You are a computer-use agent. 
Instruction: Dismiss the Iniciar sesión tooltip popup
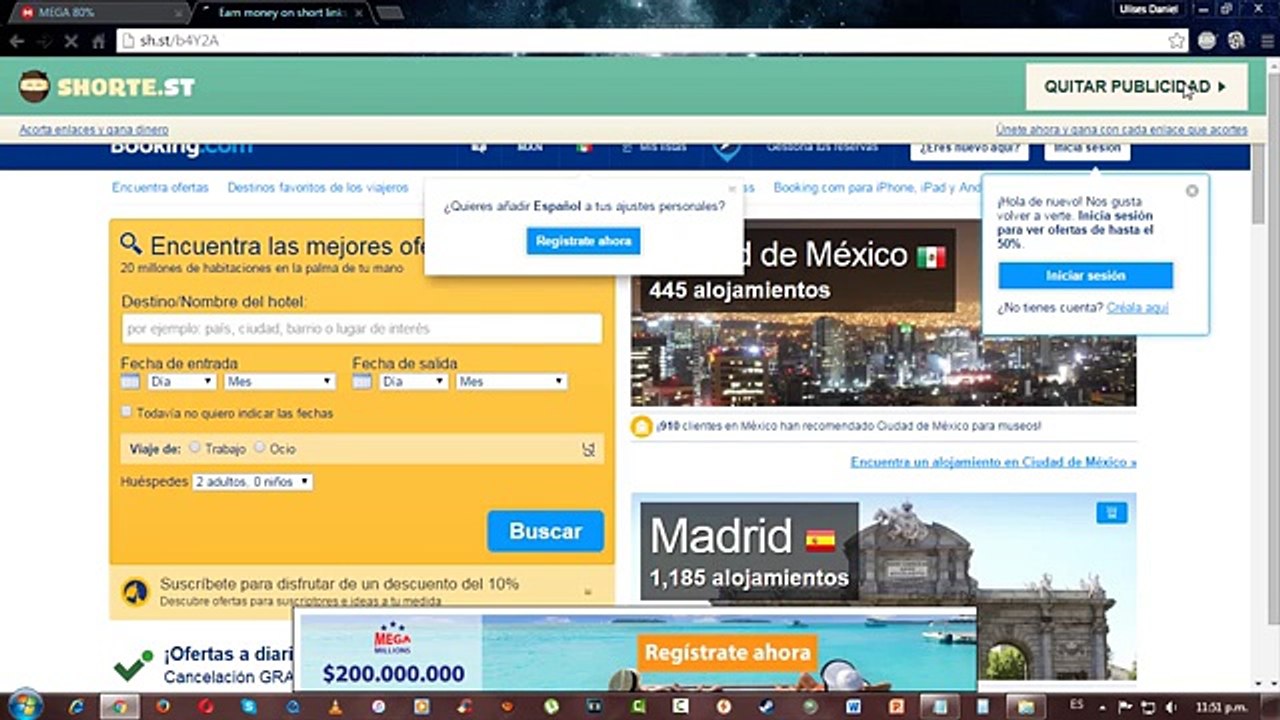(x=1191, y=190)
